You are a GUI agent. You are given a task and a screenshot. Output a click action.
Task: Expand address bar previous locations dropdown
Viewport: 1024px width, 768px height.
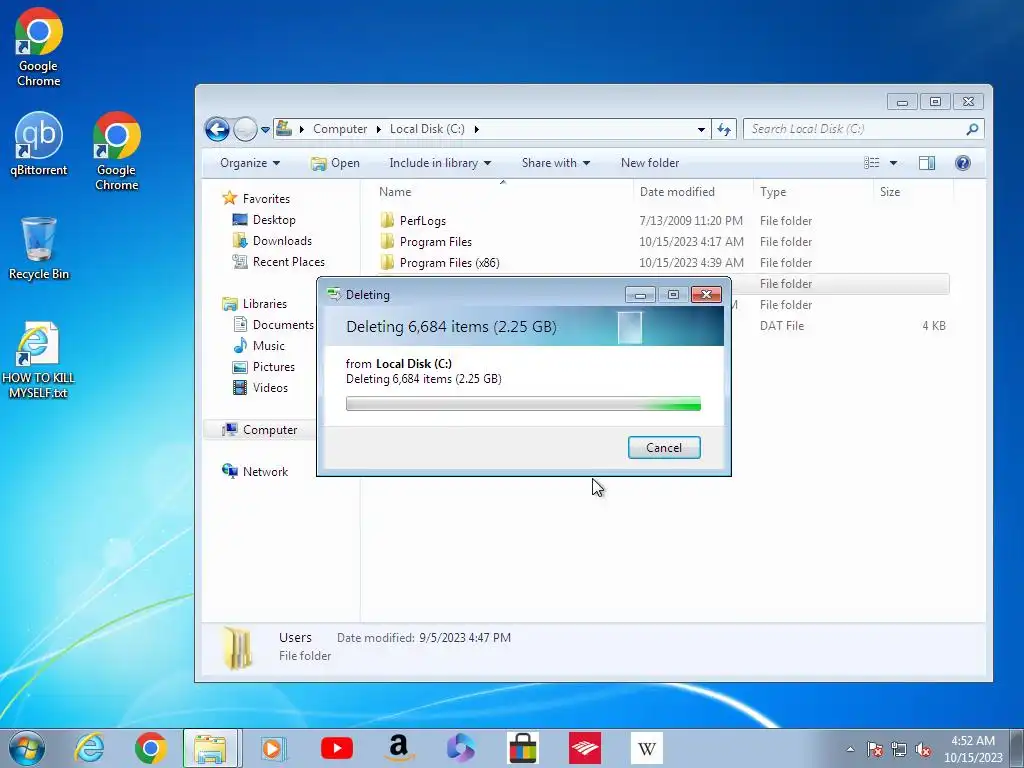(701, 129)
